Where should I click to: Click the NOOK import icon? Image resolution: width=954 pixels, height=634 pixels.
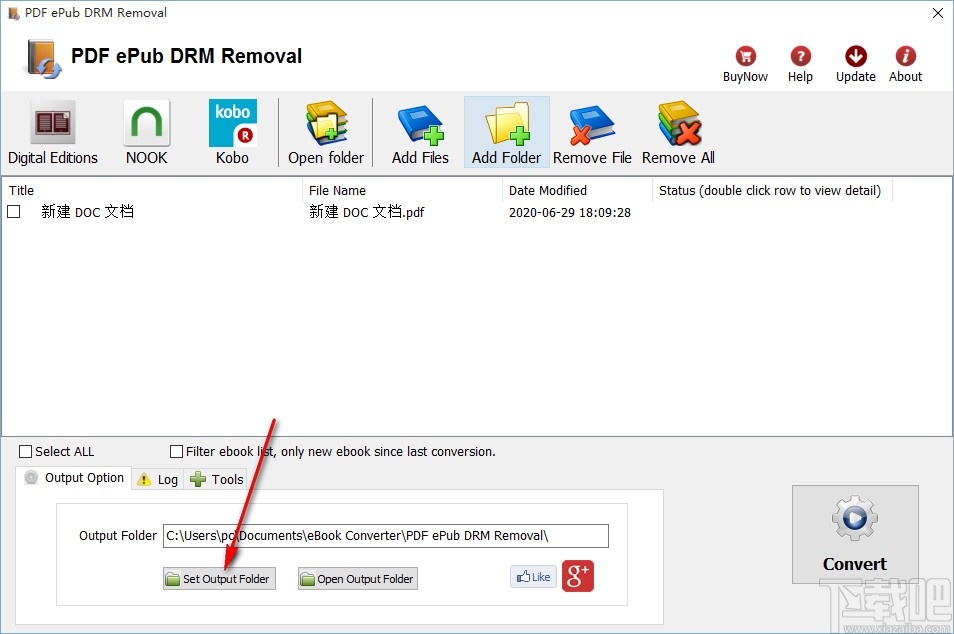[x=147, y=133]
